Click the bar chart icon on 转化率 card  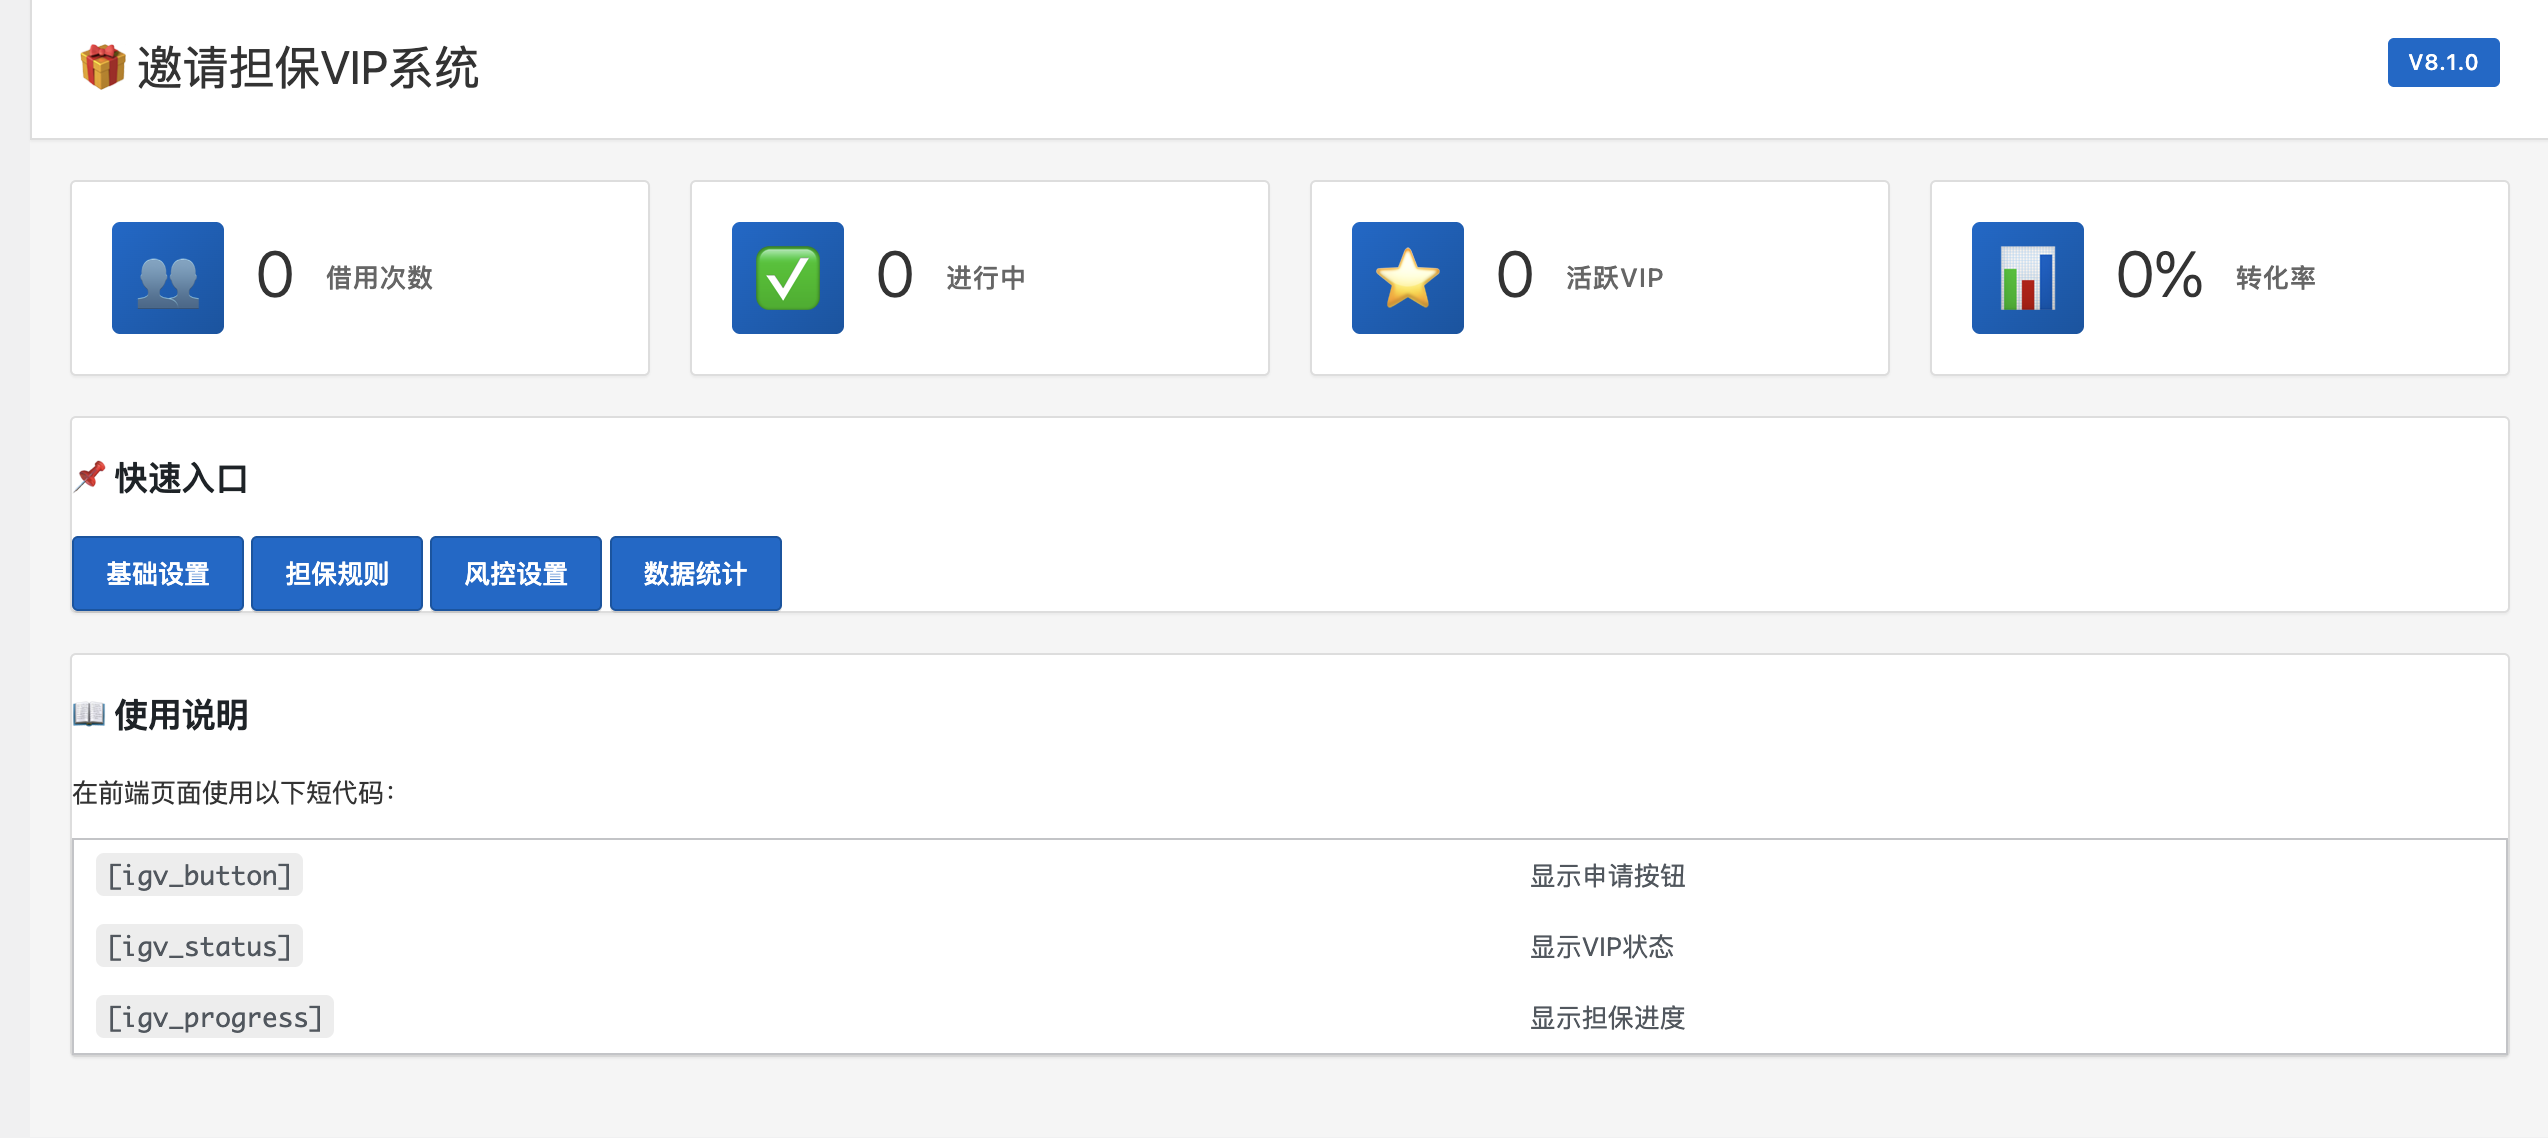(2025, 277)
